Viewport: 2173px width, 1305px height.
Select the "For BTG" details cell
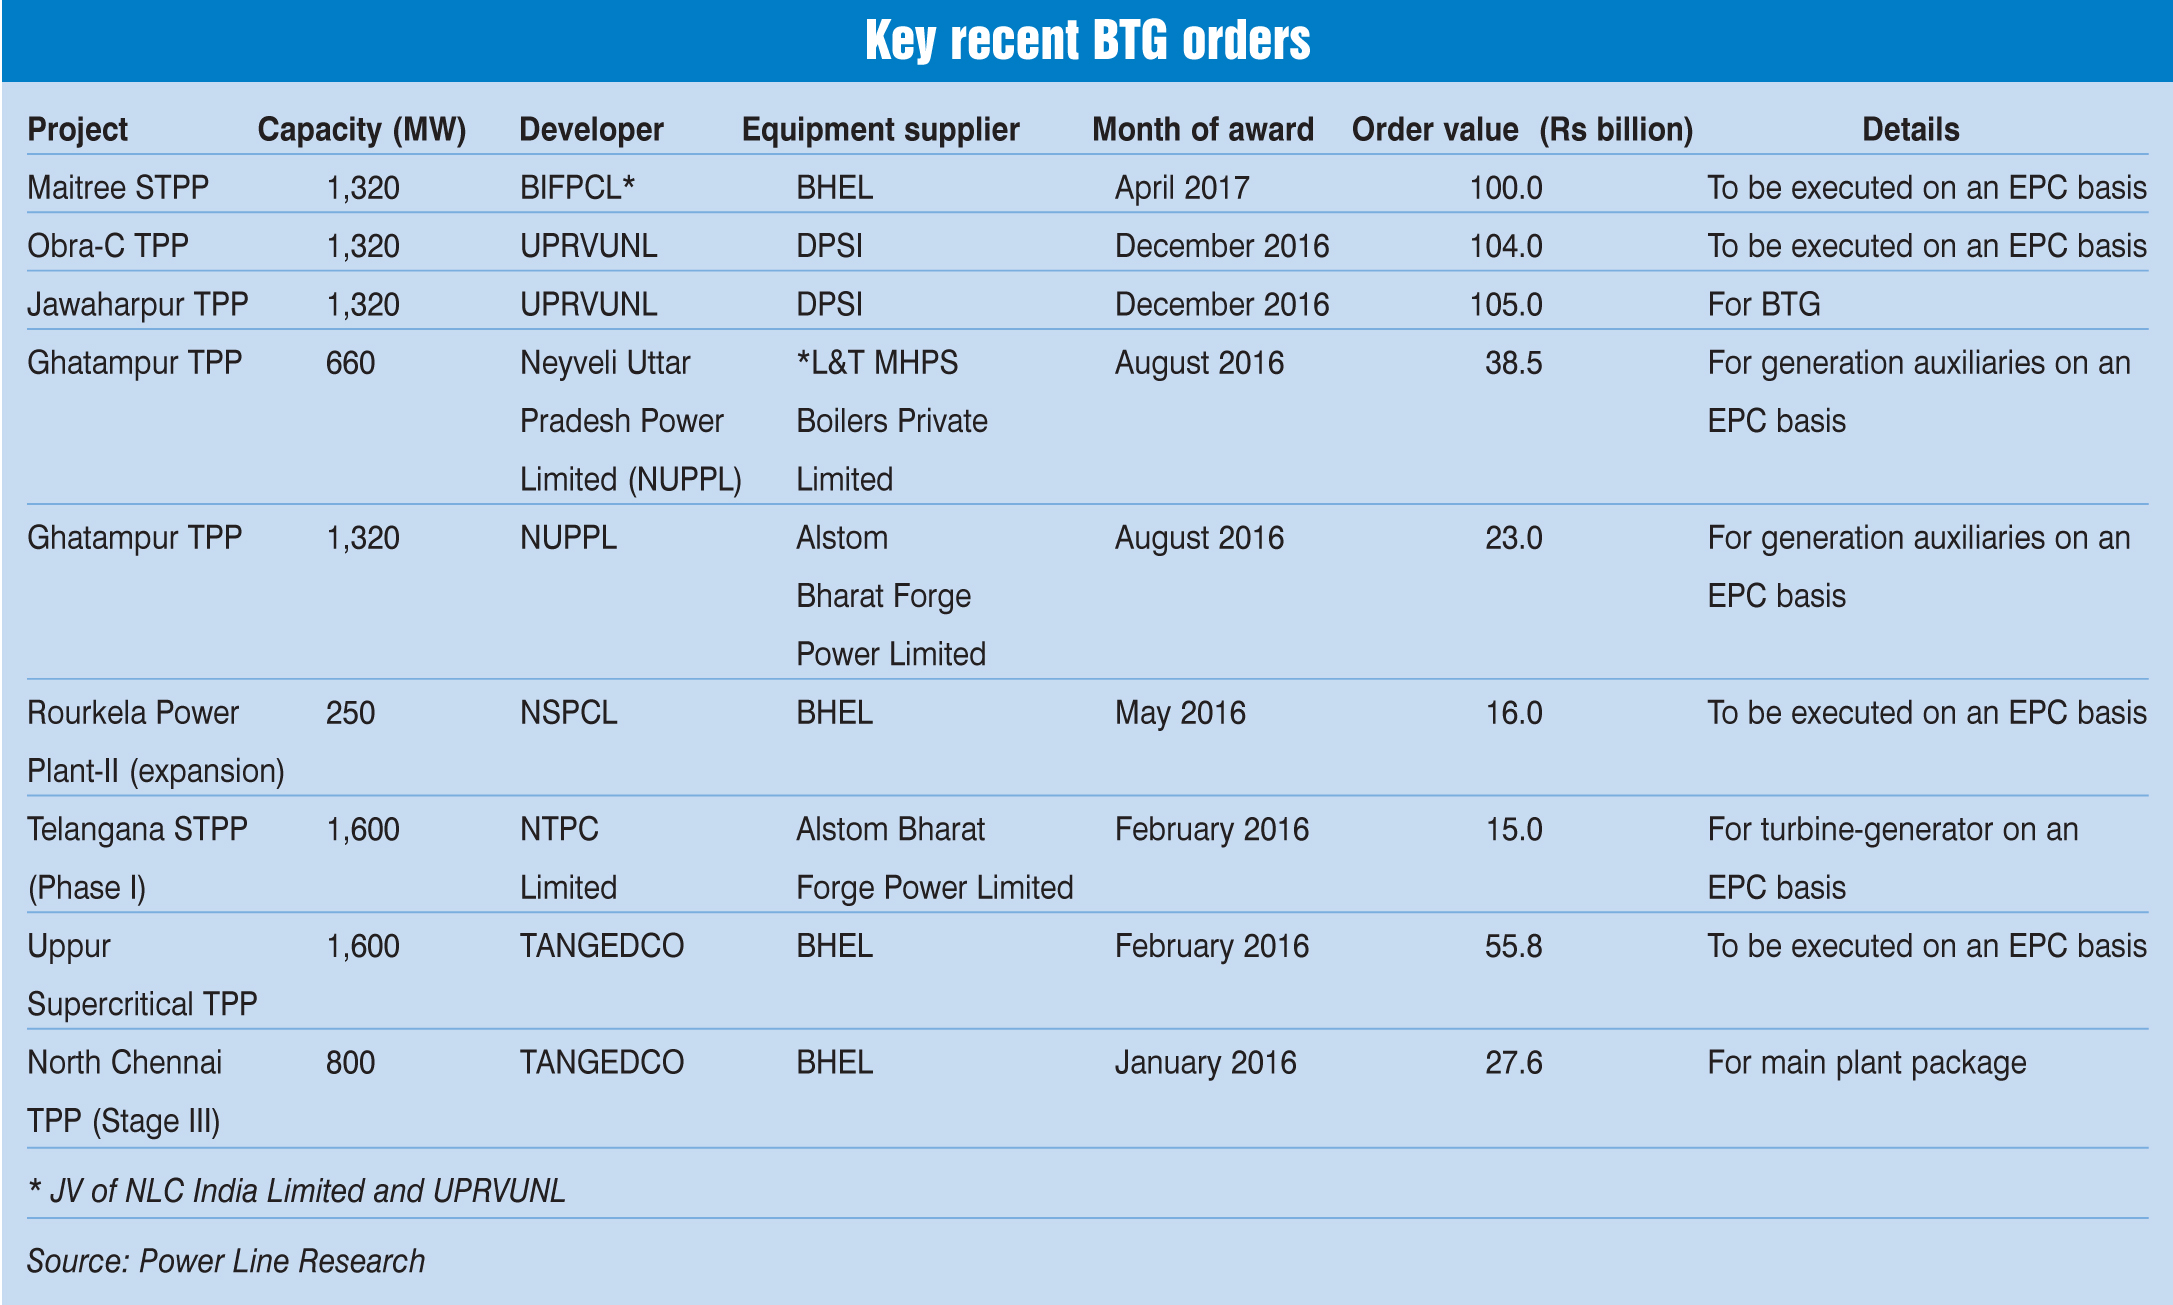(x=1764, y=304)
